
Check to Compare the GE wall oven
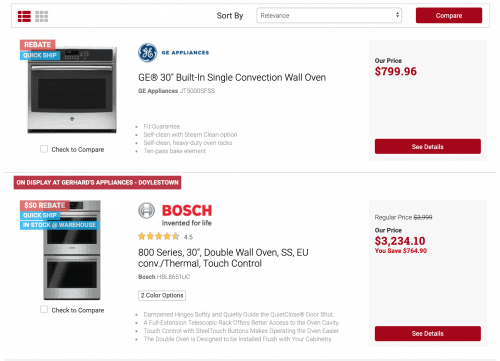click(44, 149)
